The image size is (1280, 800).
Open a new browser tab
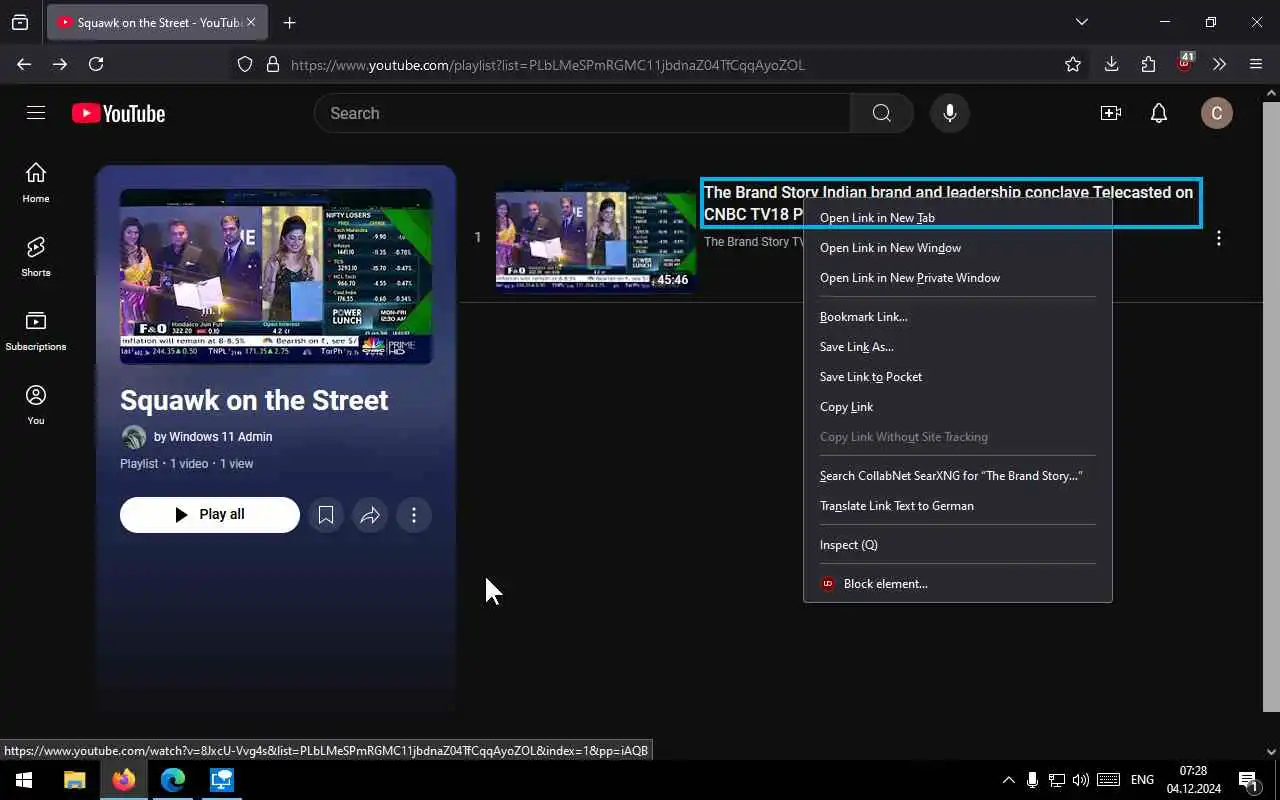(289, 22)
